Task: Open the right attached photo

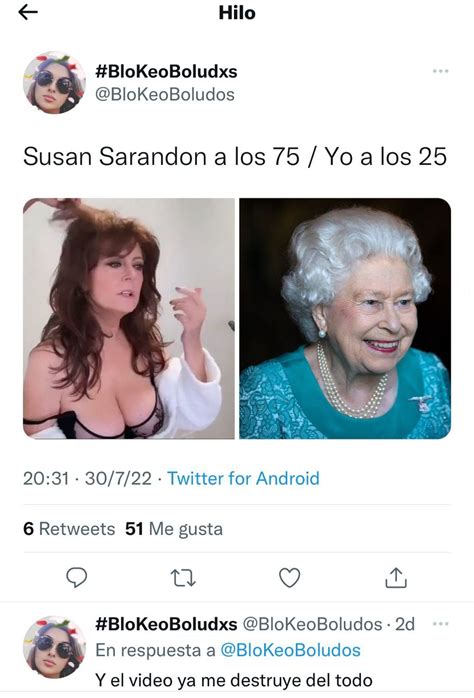Action: 345,318
